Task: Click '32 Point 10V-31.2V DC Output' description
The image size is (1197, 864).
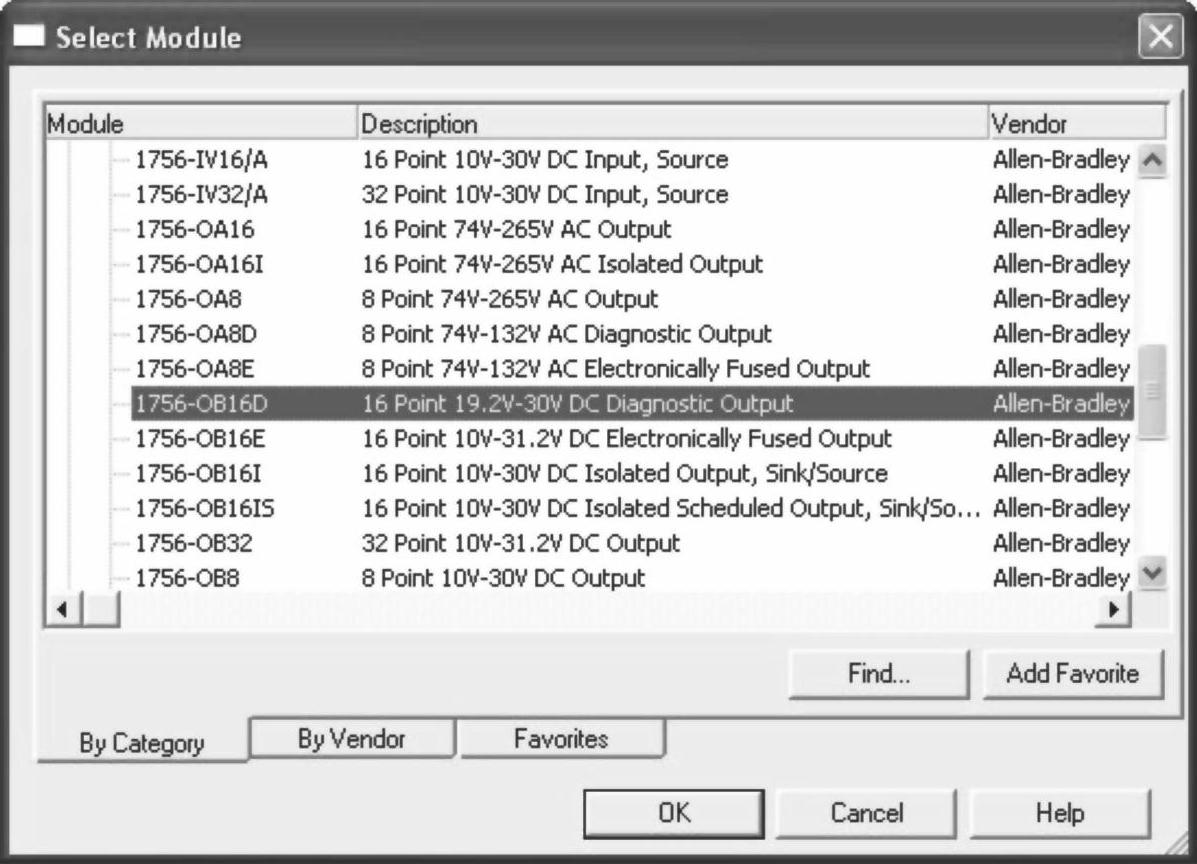Action: click(x=521, y=543)
